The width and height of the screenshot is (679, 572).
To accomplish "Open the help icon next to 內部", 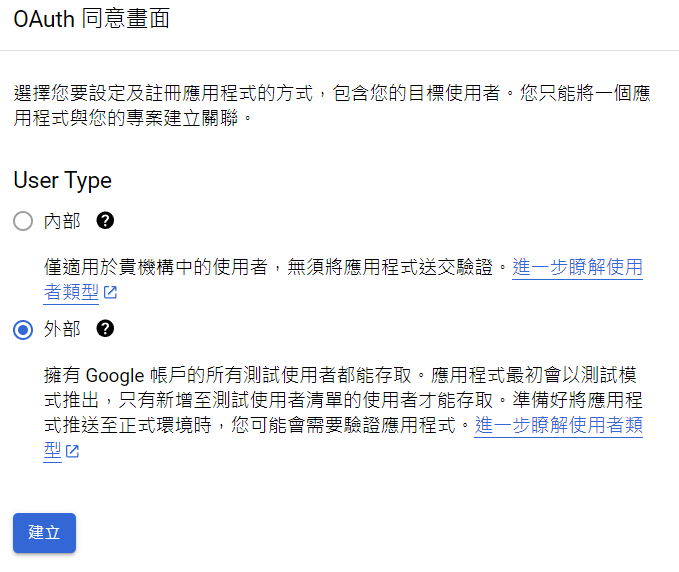I will 105,221.
